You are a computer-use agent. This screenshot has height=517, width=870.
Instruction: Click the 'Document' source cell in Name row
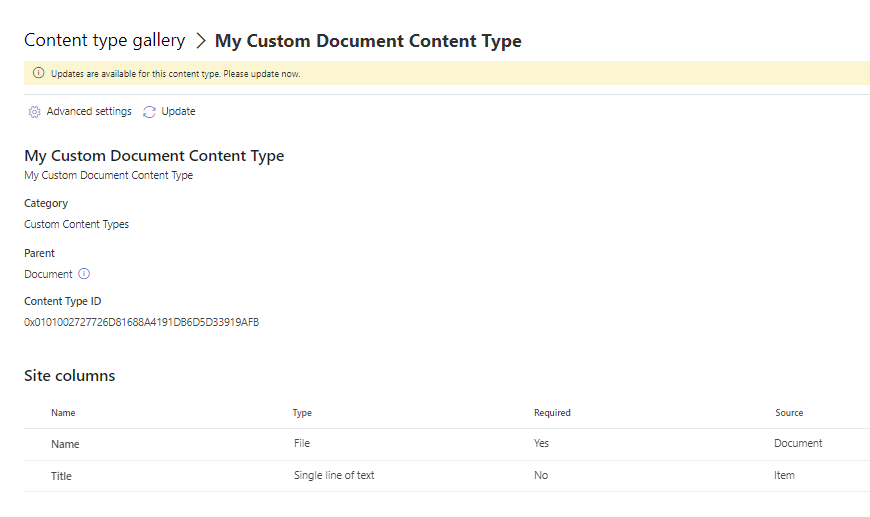click(798, 443)
